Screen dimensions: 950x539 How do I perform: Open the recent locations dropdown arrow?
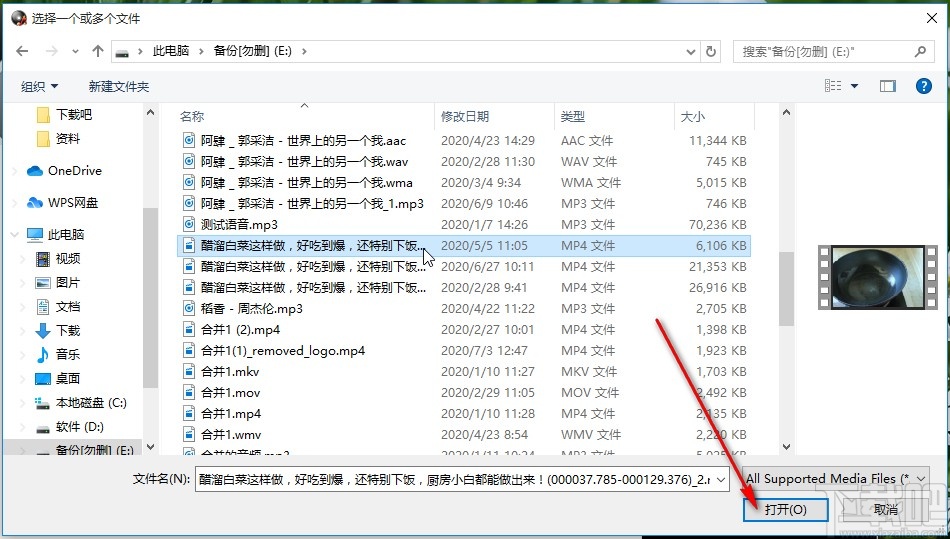tap(75, 52)
